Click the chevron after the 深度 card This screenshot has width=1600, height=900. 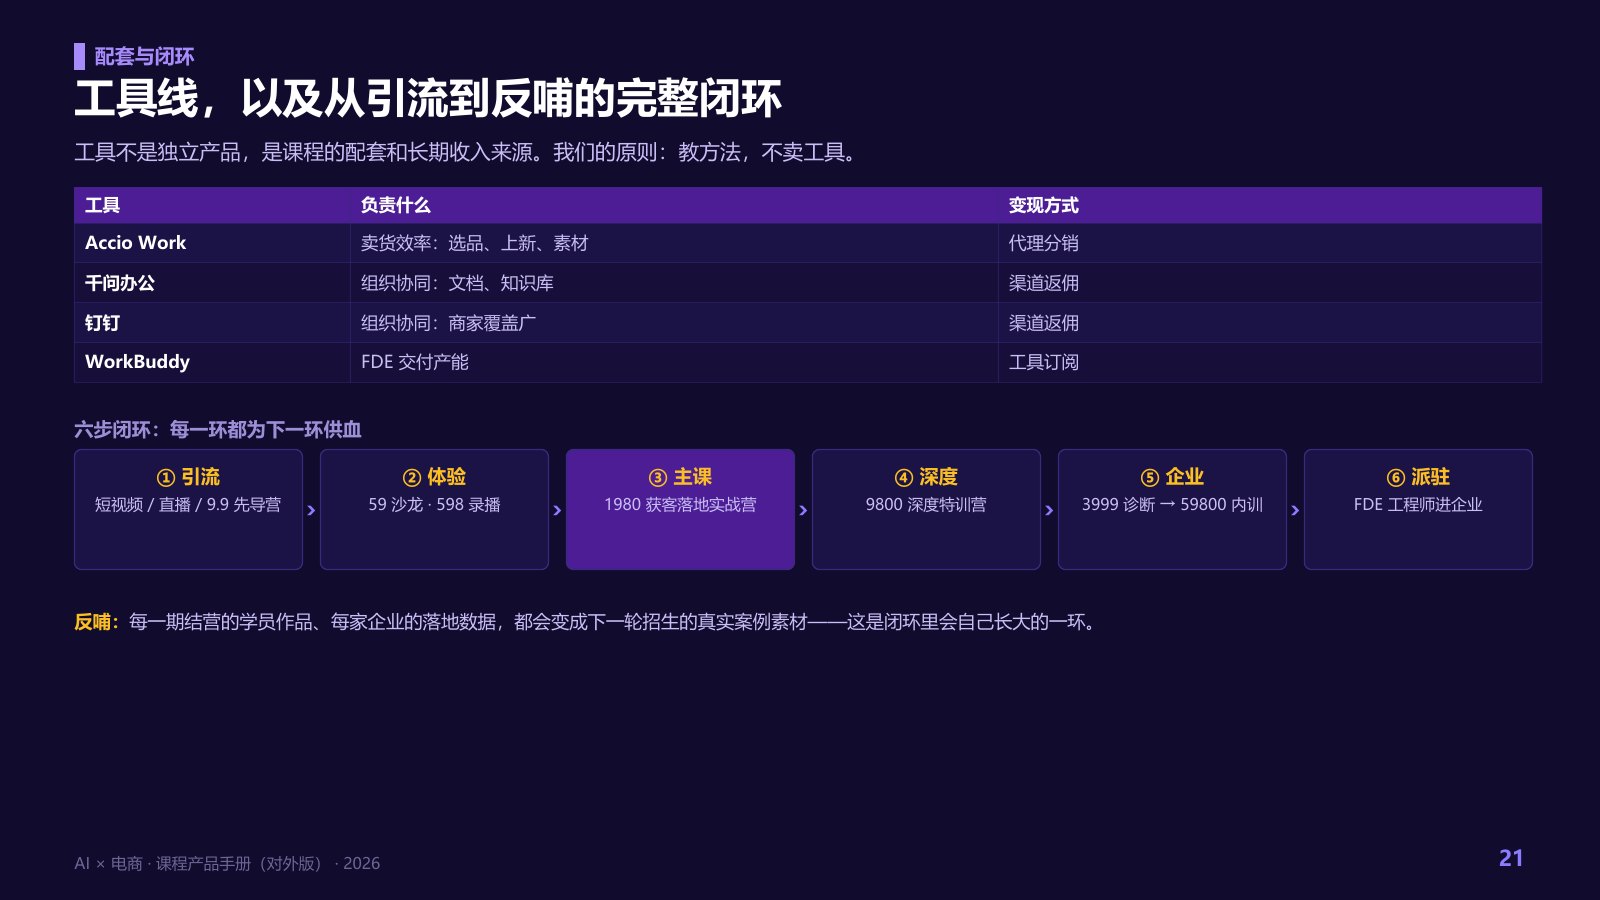tap(1049, 510)
